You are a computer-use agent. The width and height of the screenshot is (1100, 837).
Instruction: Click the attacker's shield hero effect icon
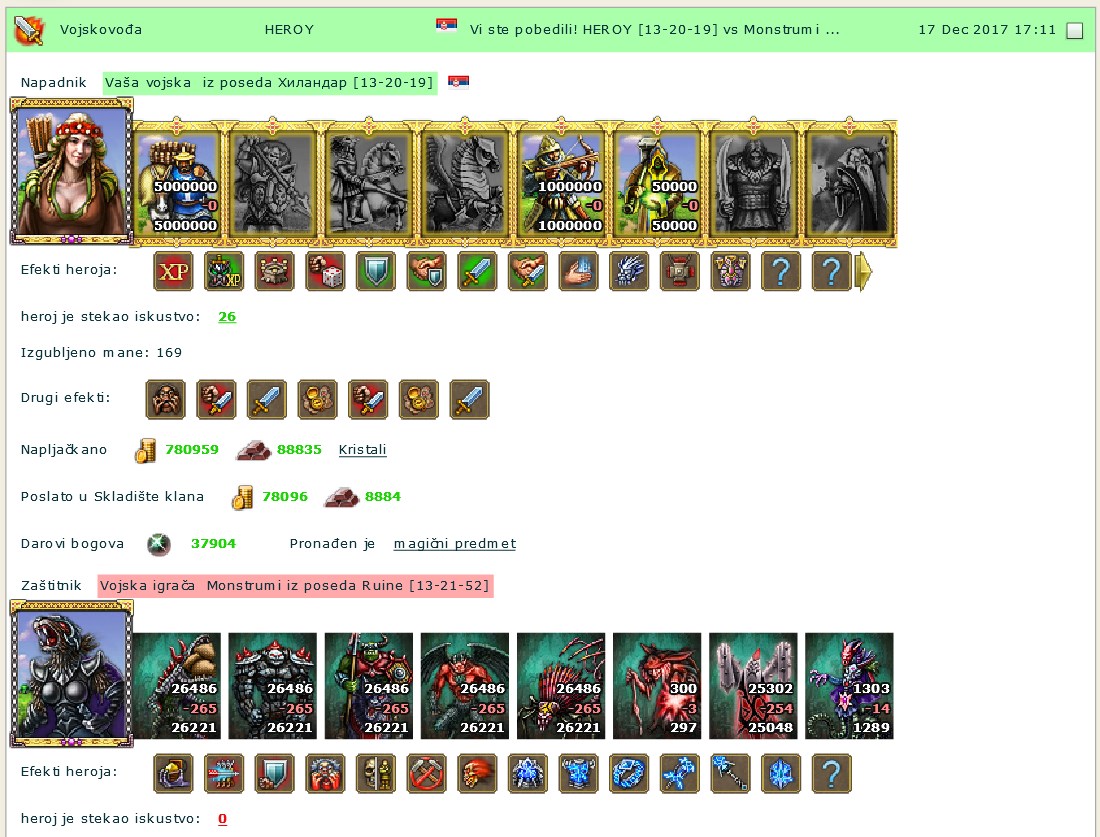(375, 271)
